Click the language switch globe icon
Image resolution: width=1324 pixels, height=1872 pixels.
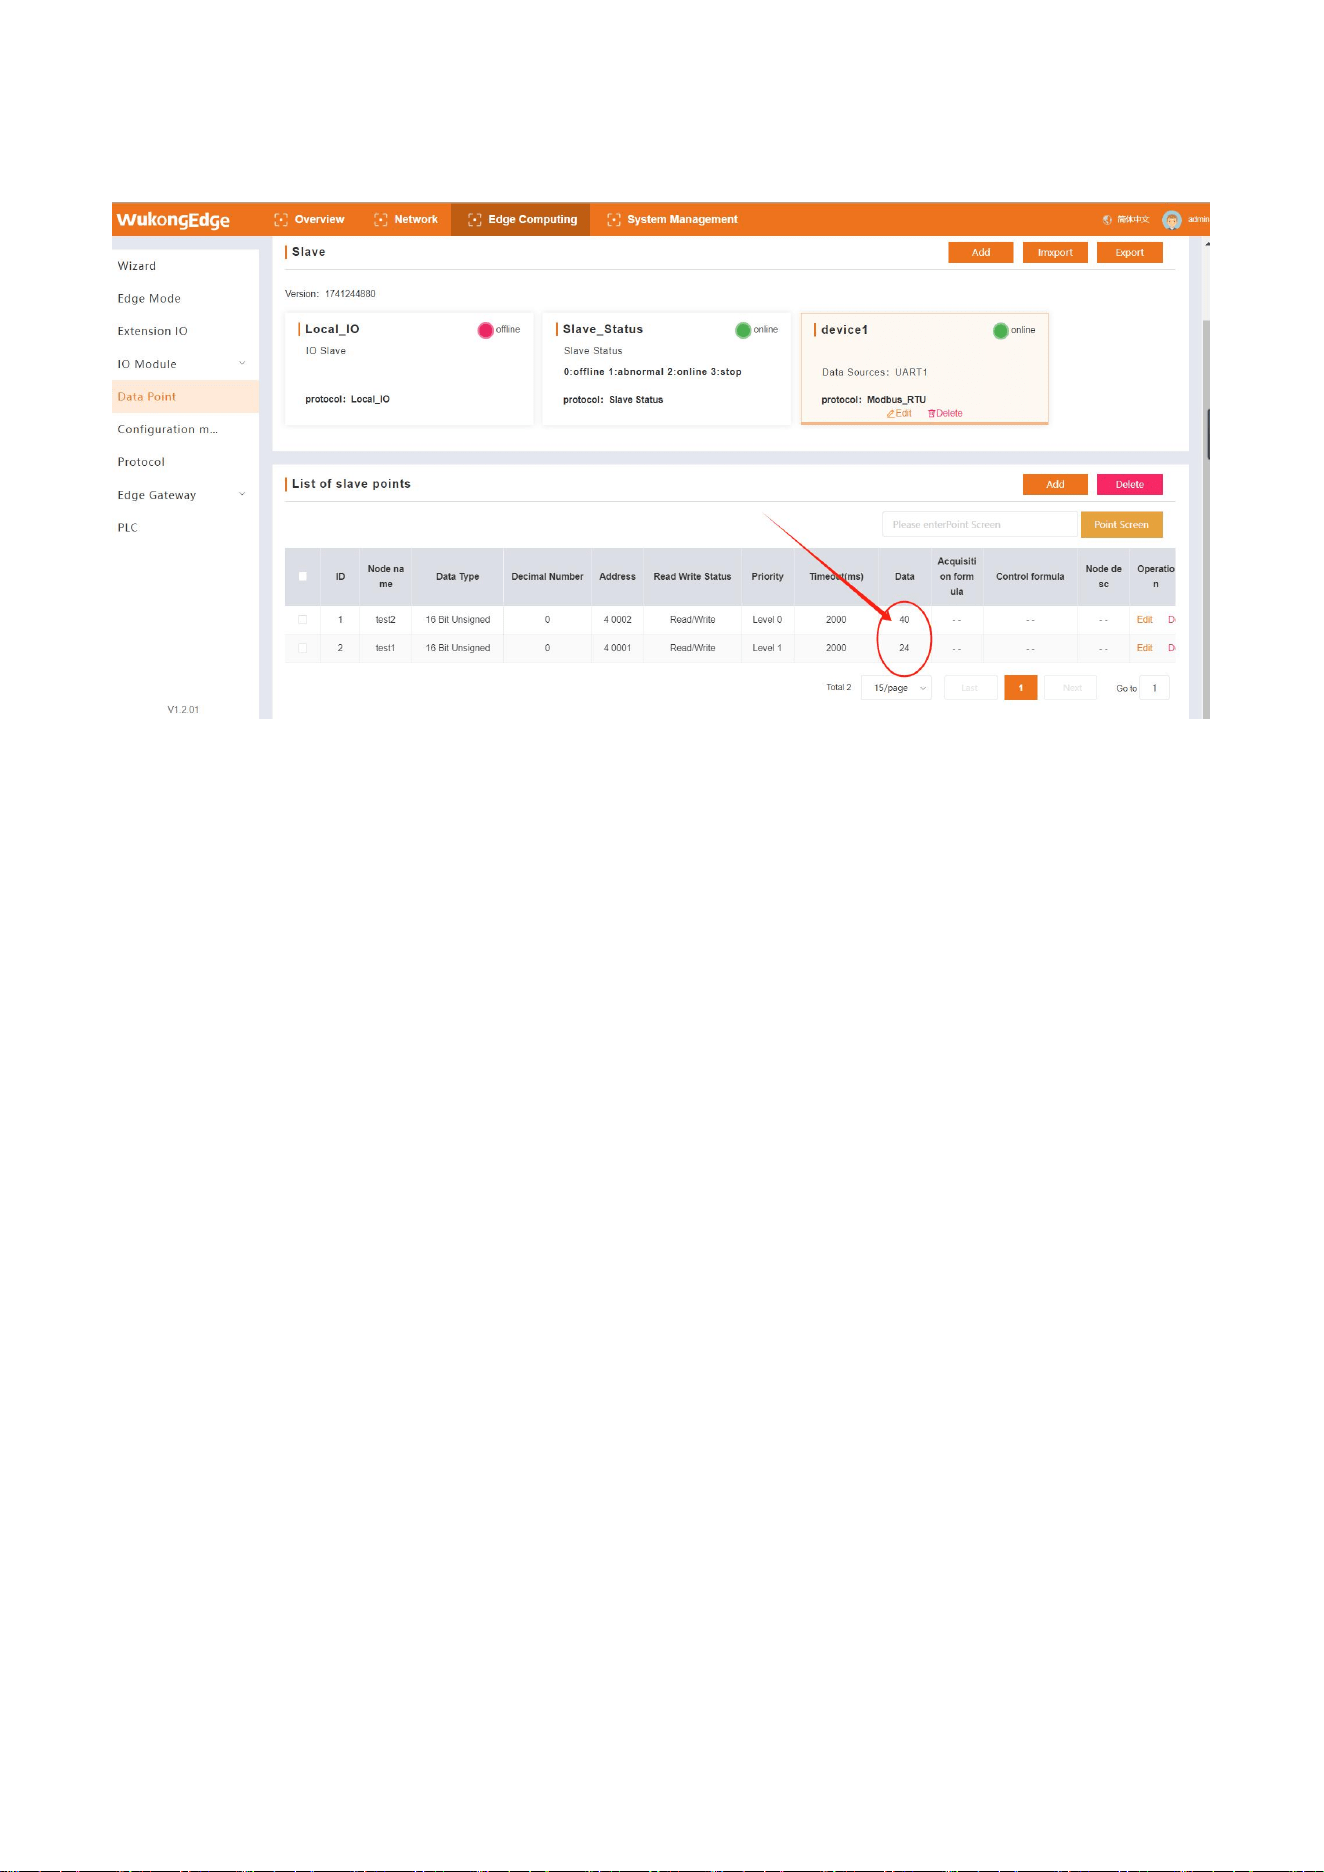click(x=1107, y=220)
